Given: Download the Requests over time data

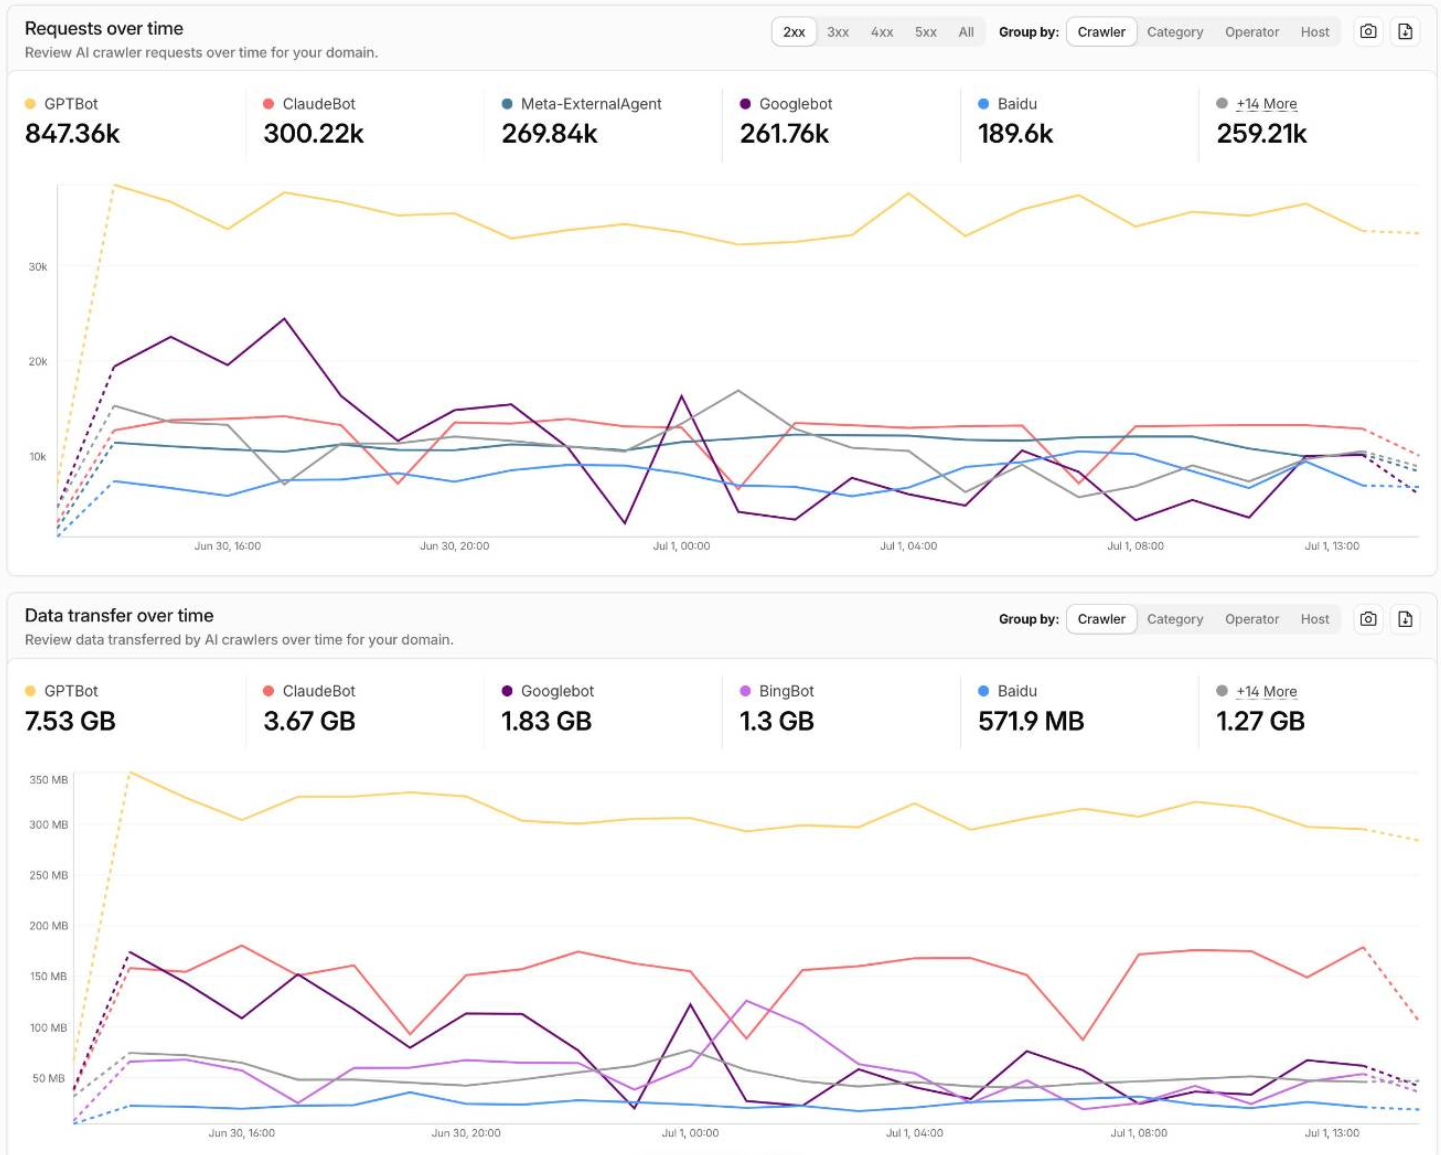Looking at the screenshot, I should [x=1405, y=32].
